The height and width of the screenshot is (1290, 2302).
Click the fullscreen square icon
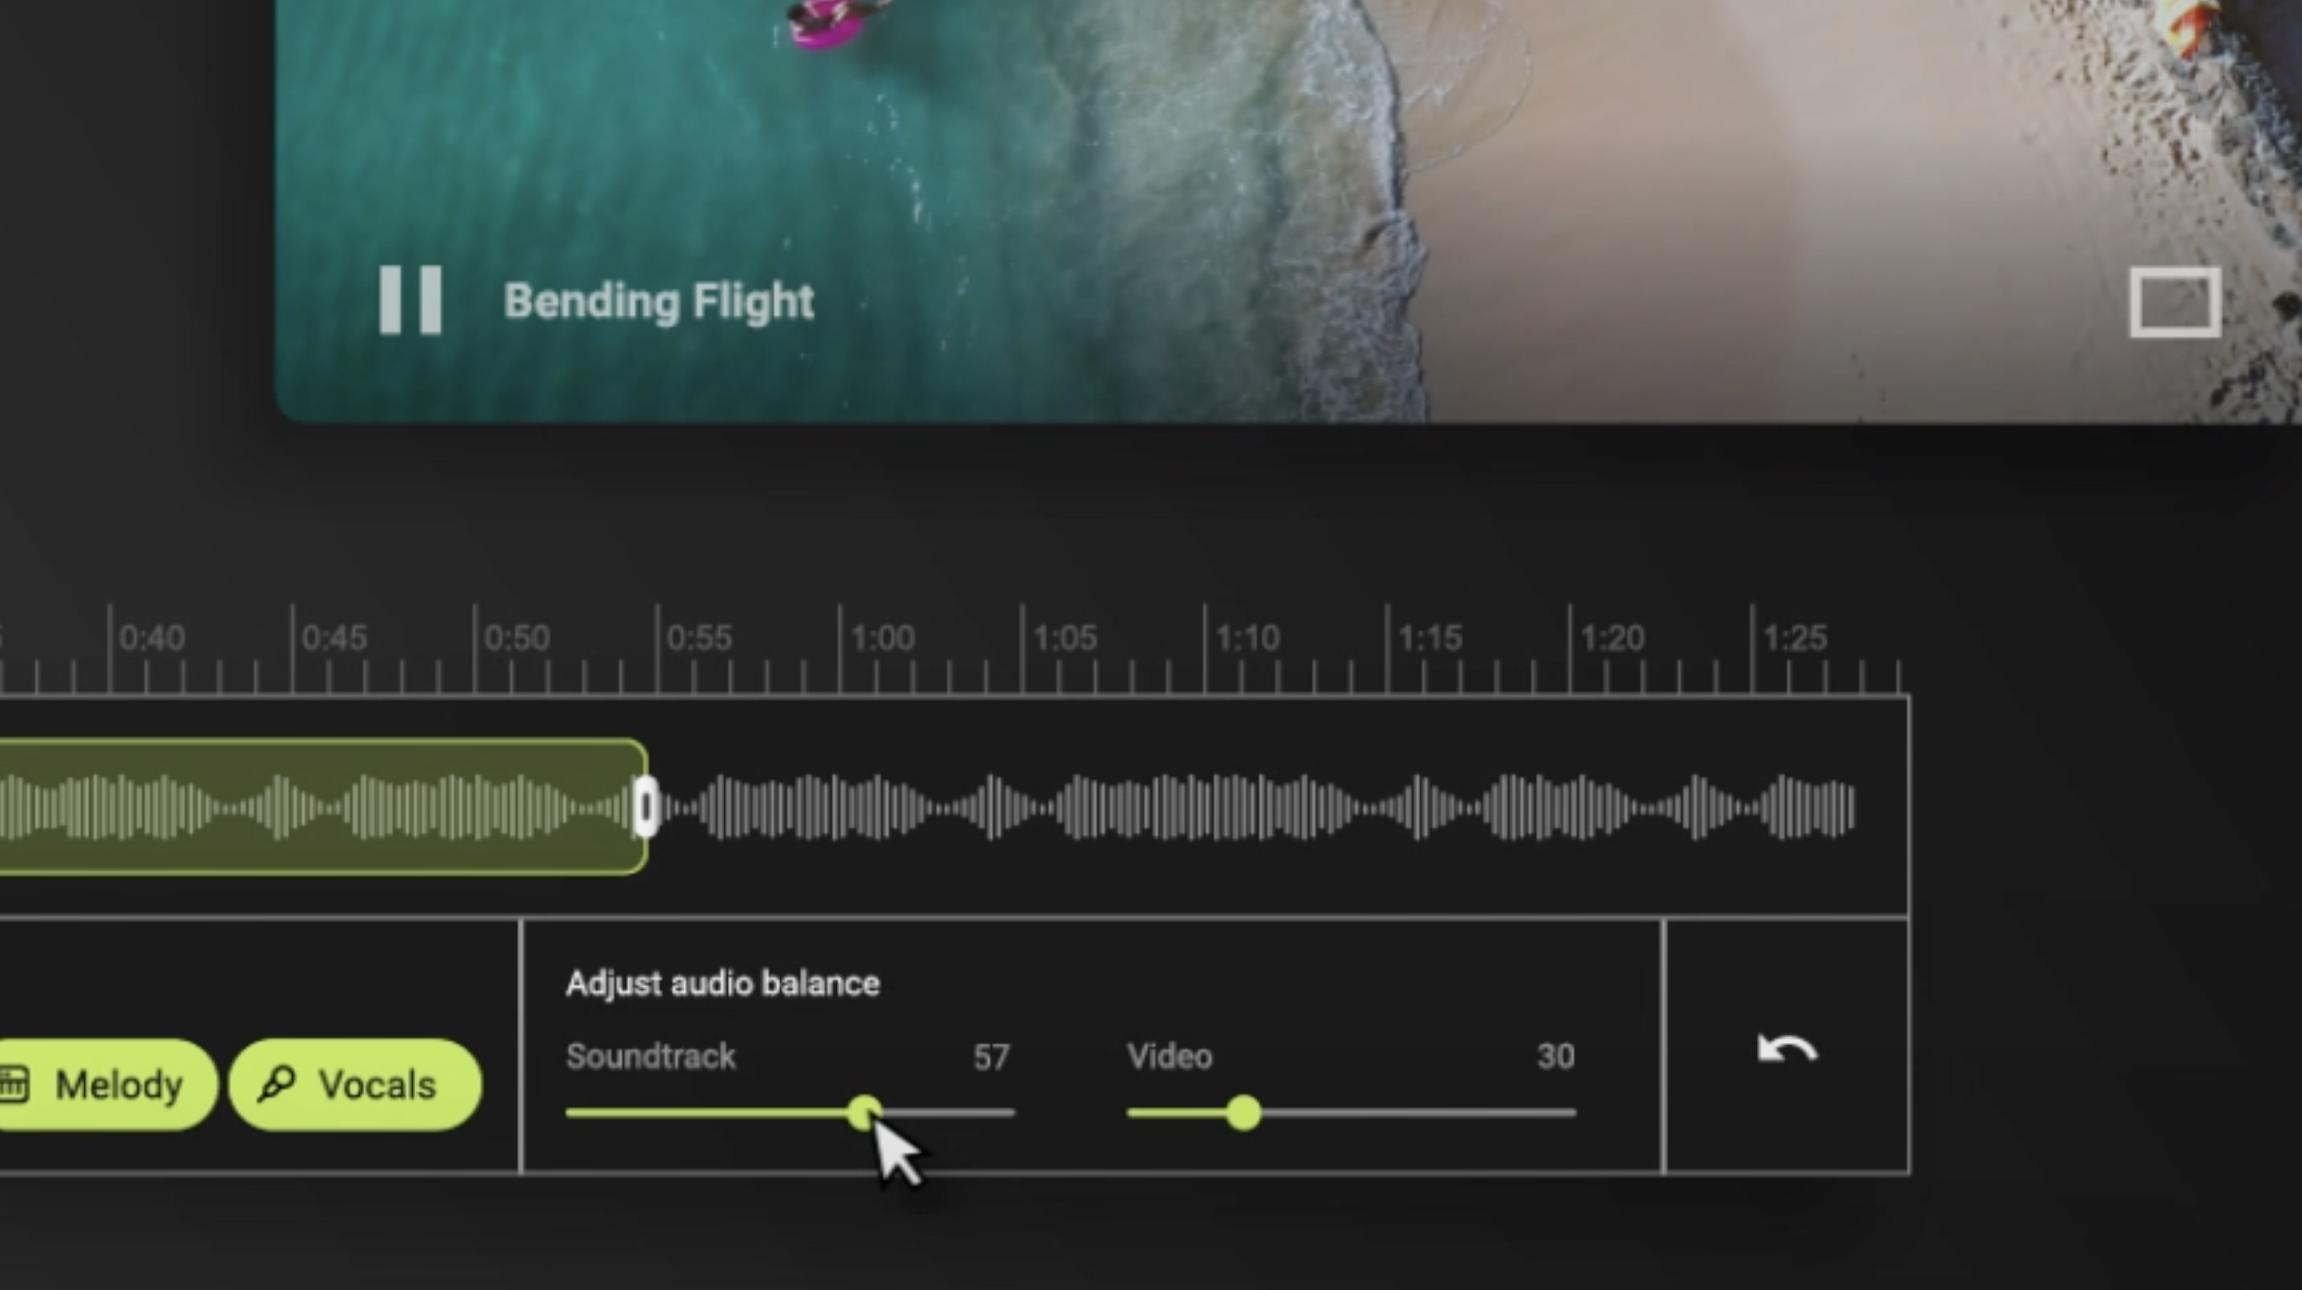point(2175,302)
